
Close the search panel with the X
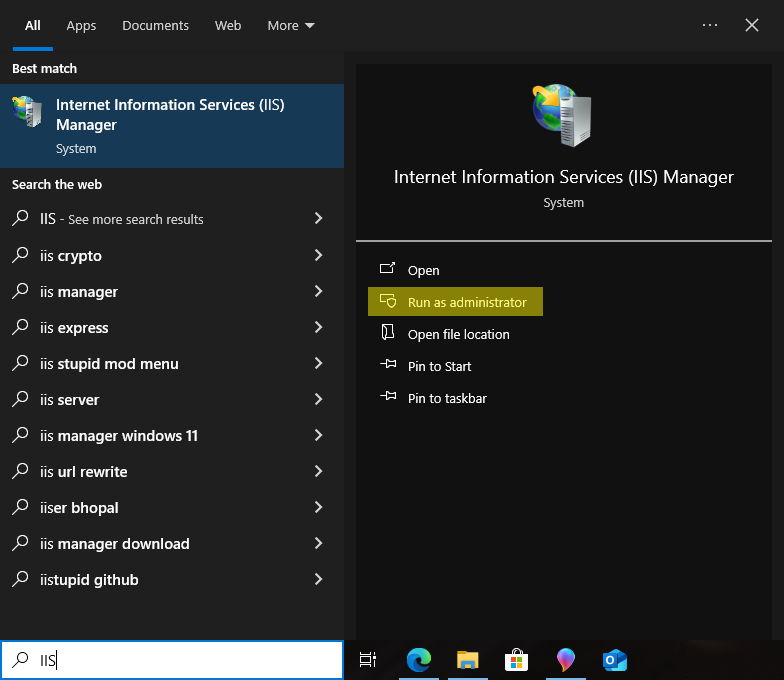click(x=752, y=25)
